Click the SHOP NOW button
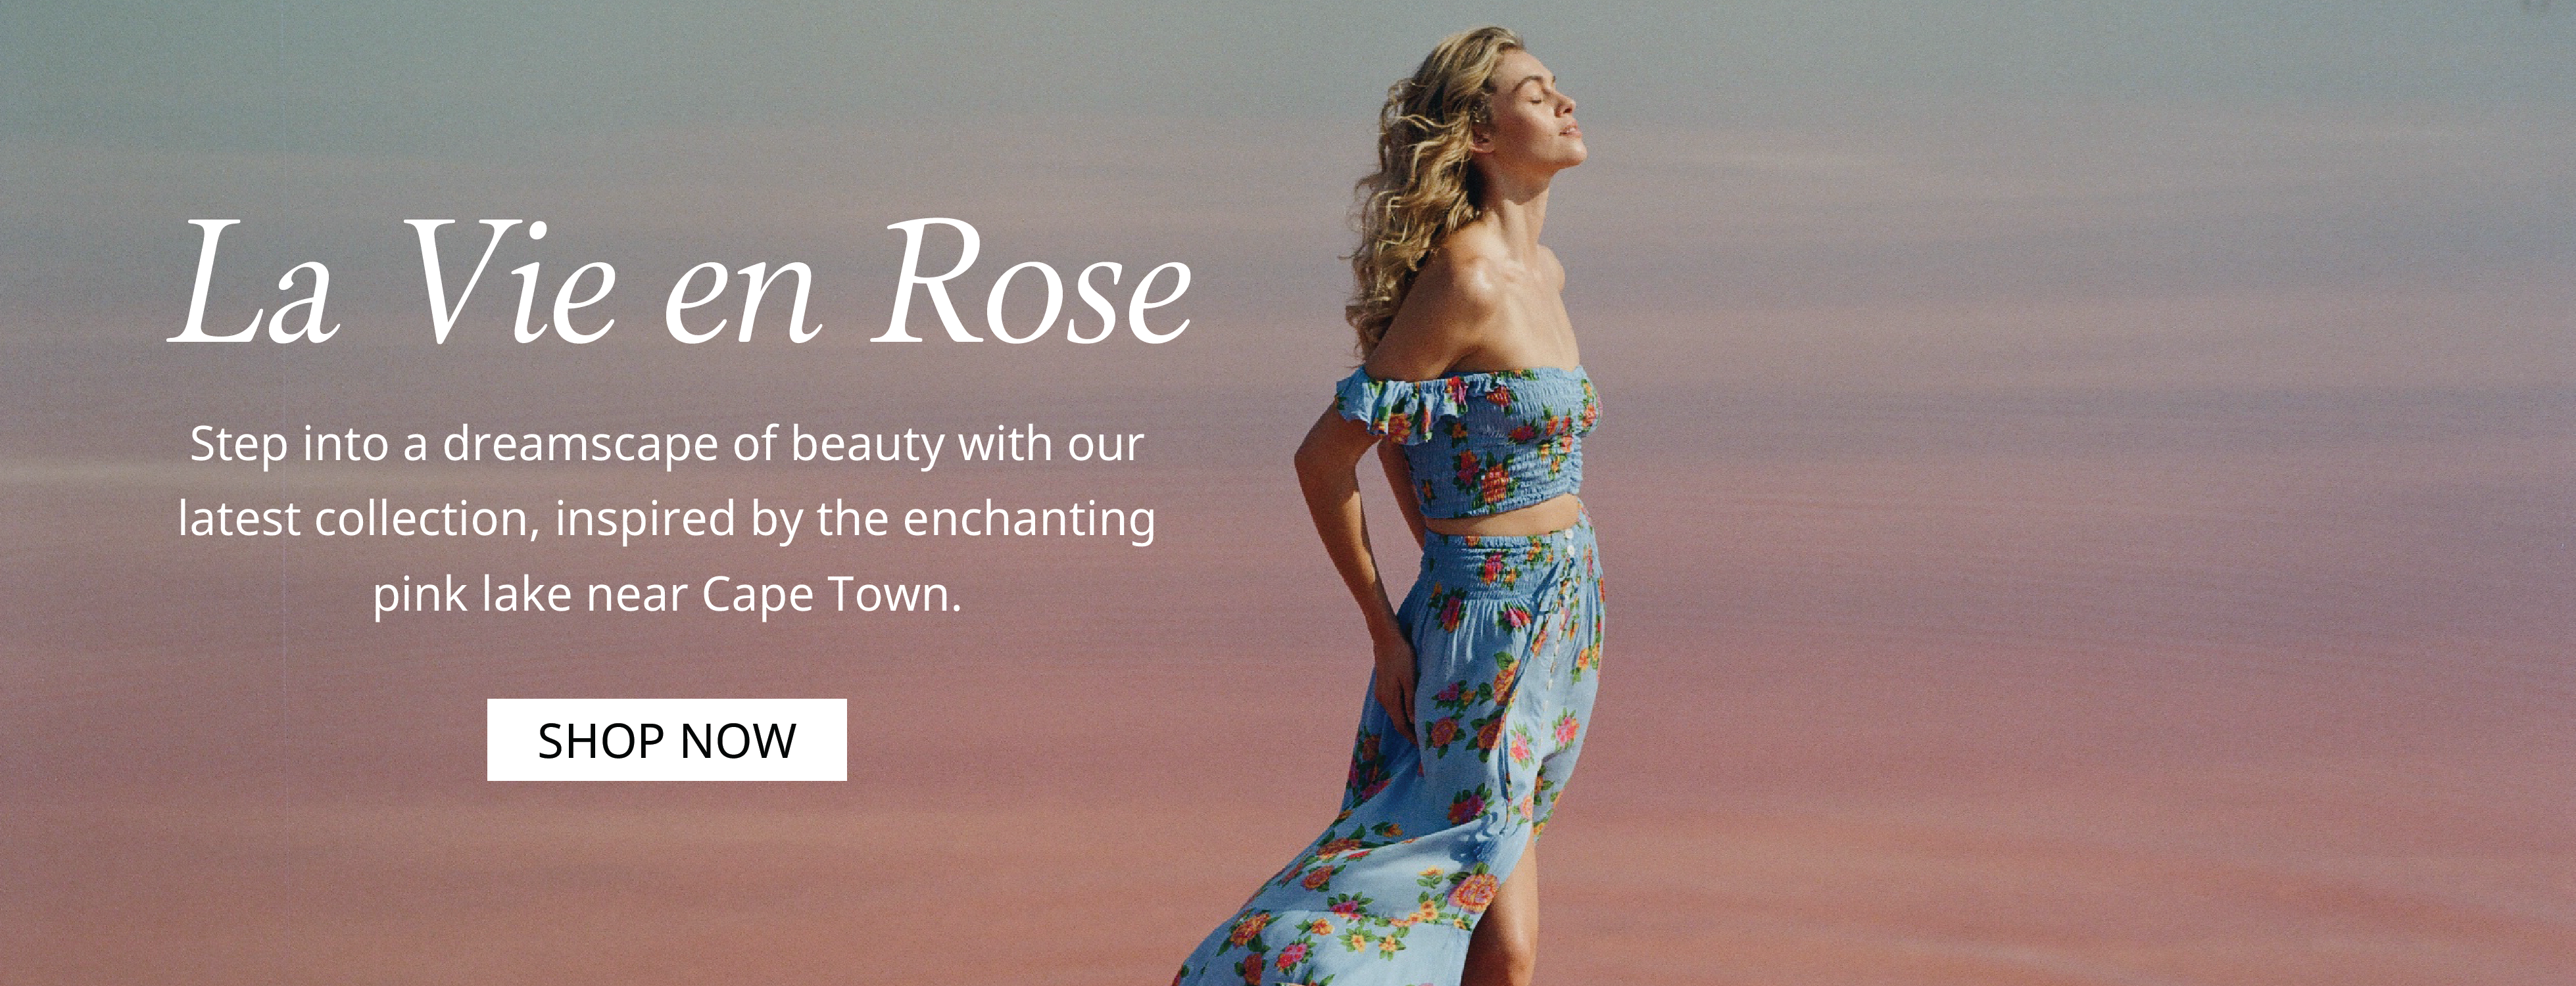 667,740
